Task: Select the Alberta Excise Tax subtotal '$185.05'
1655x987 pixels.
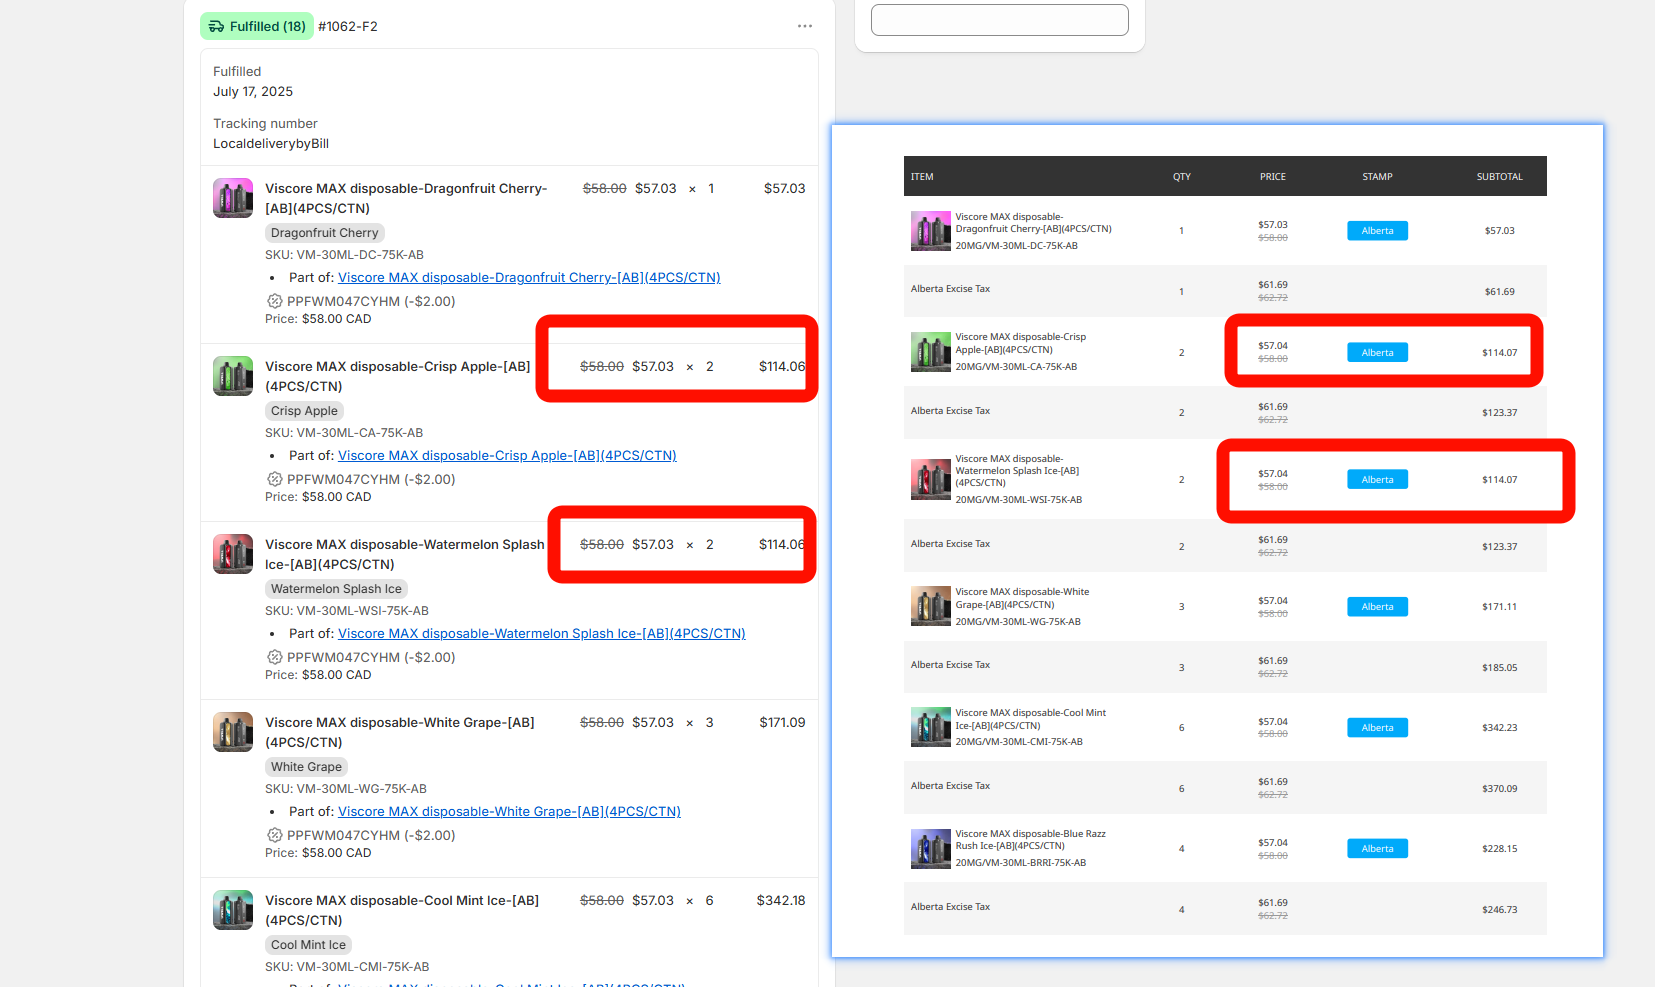Action: (1500, 668)
